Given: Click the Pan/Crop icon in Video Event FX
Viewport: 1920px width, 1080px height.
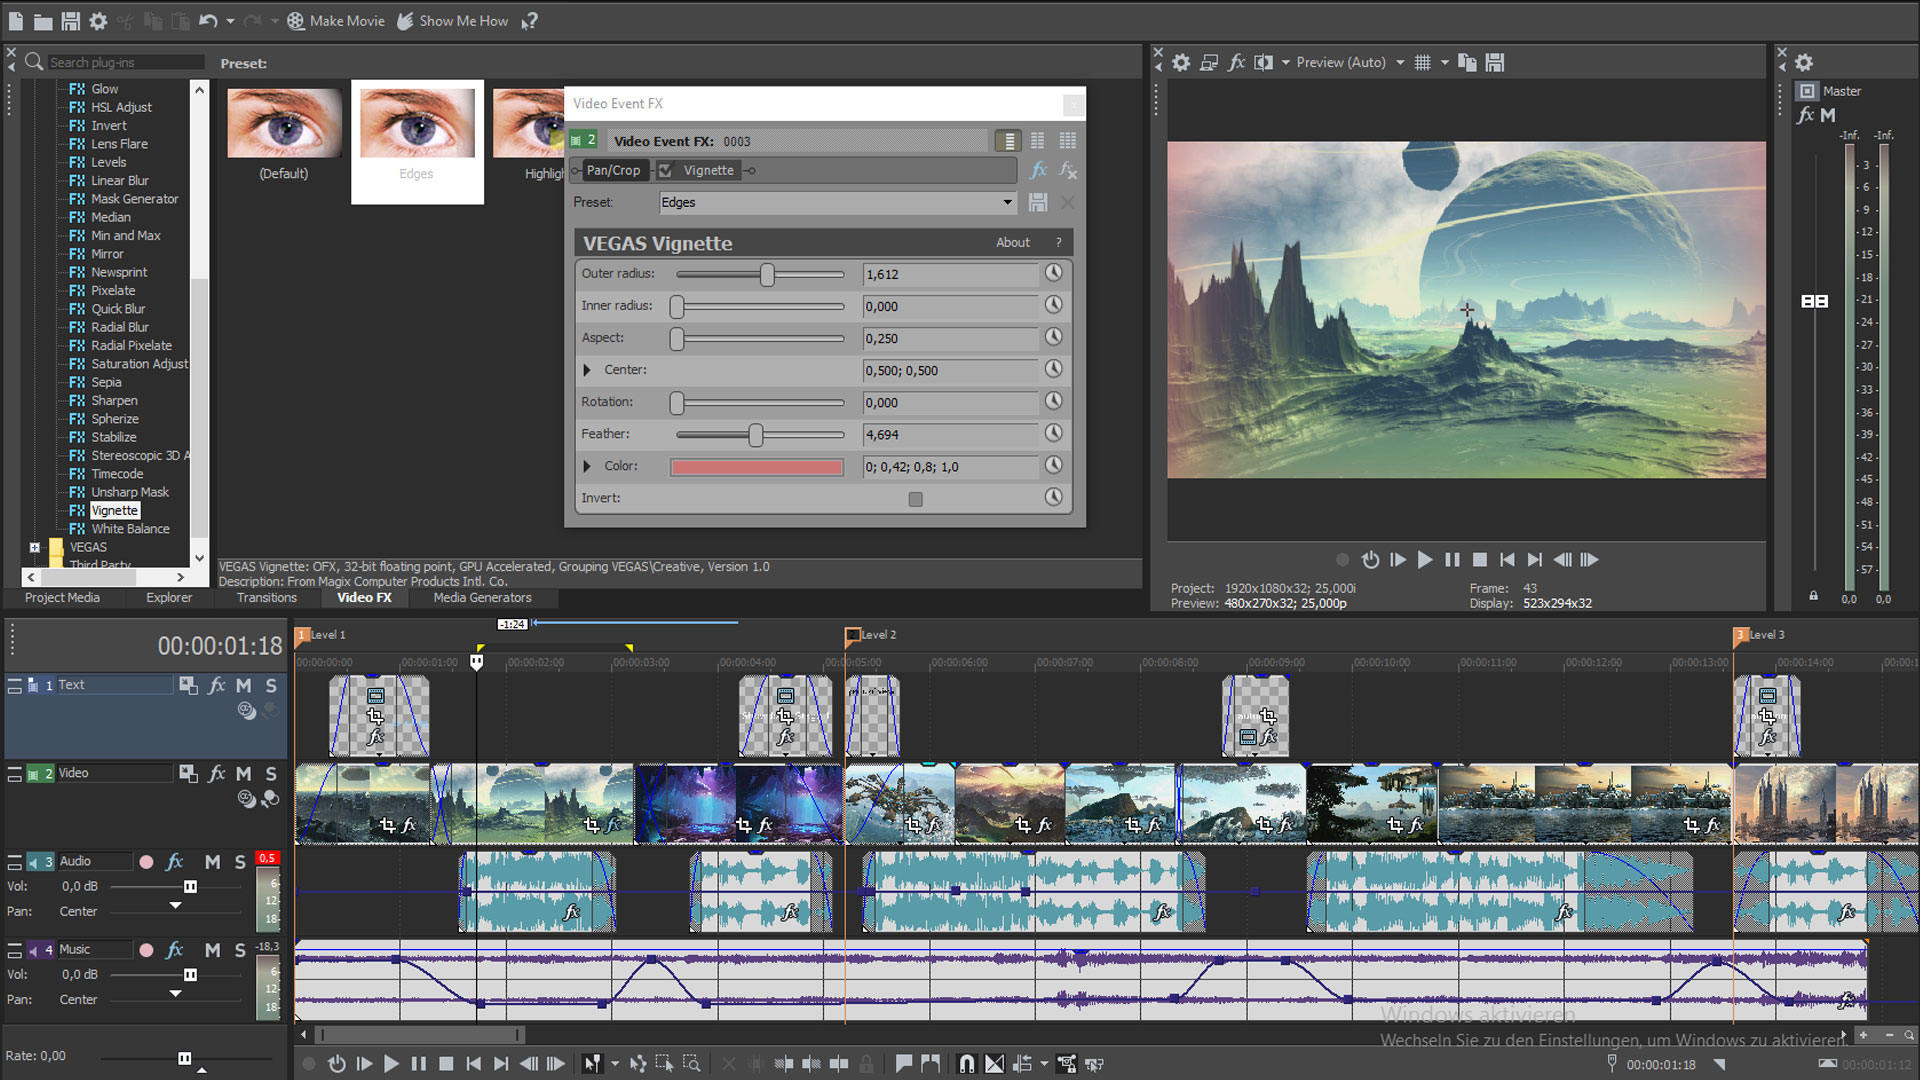Looking at the screenshot, I should point(612,169).
